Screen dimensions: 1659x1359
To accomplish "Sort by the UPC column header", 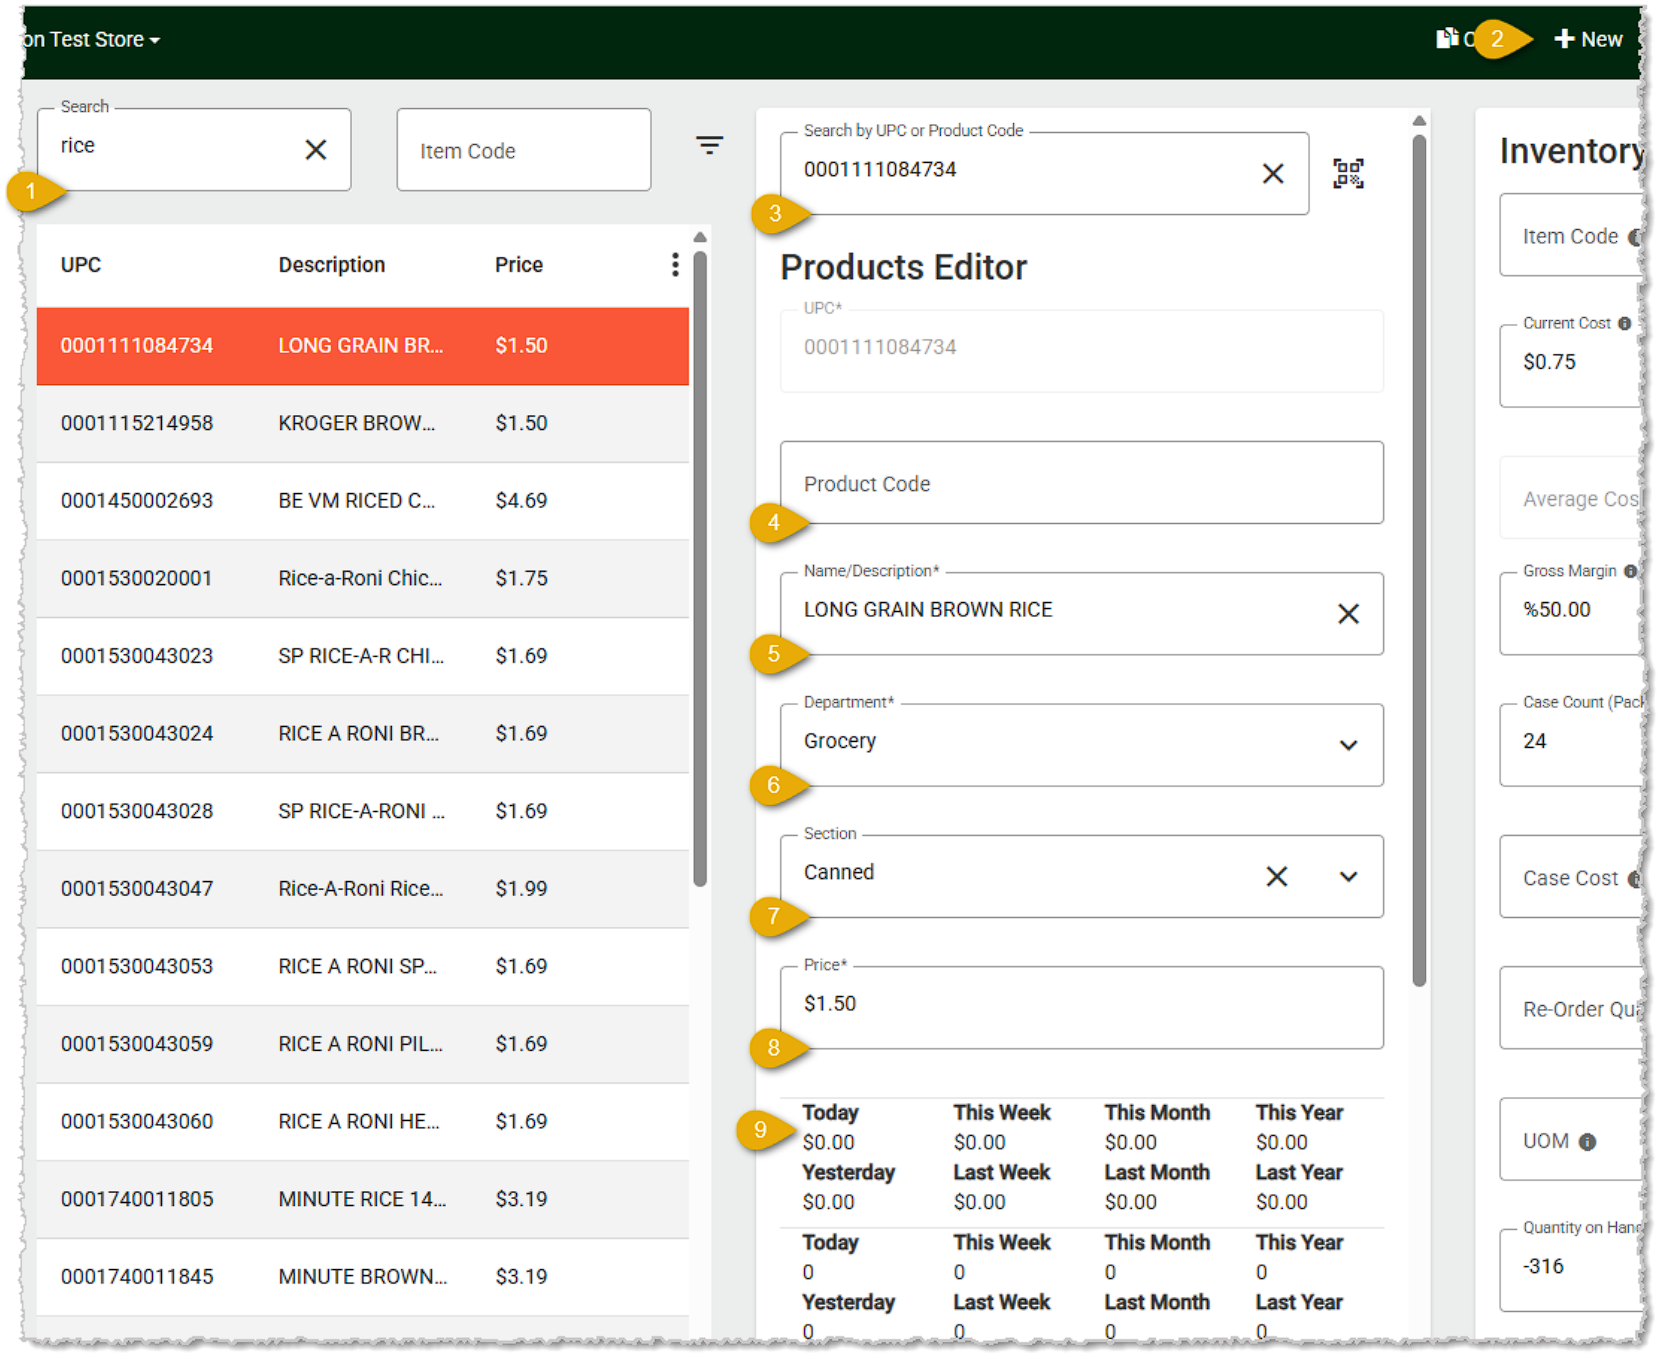I will point(81,265).
